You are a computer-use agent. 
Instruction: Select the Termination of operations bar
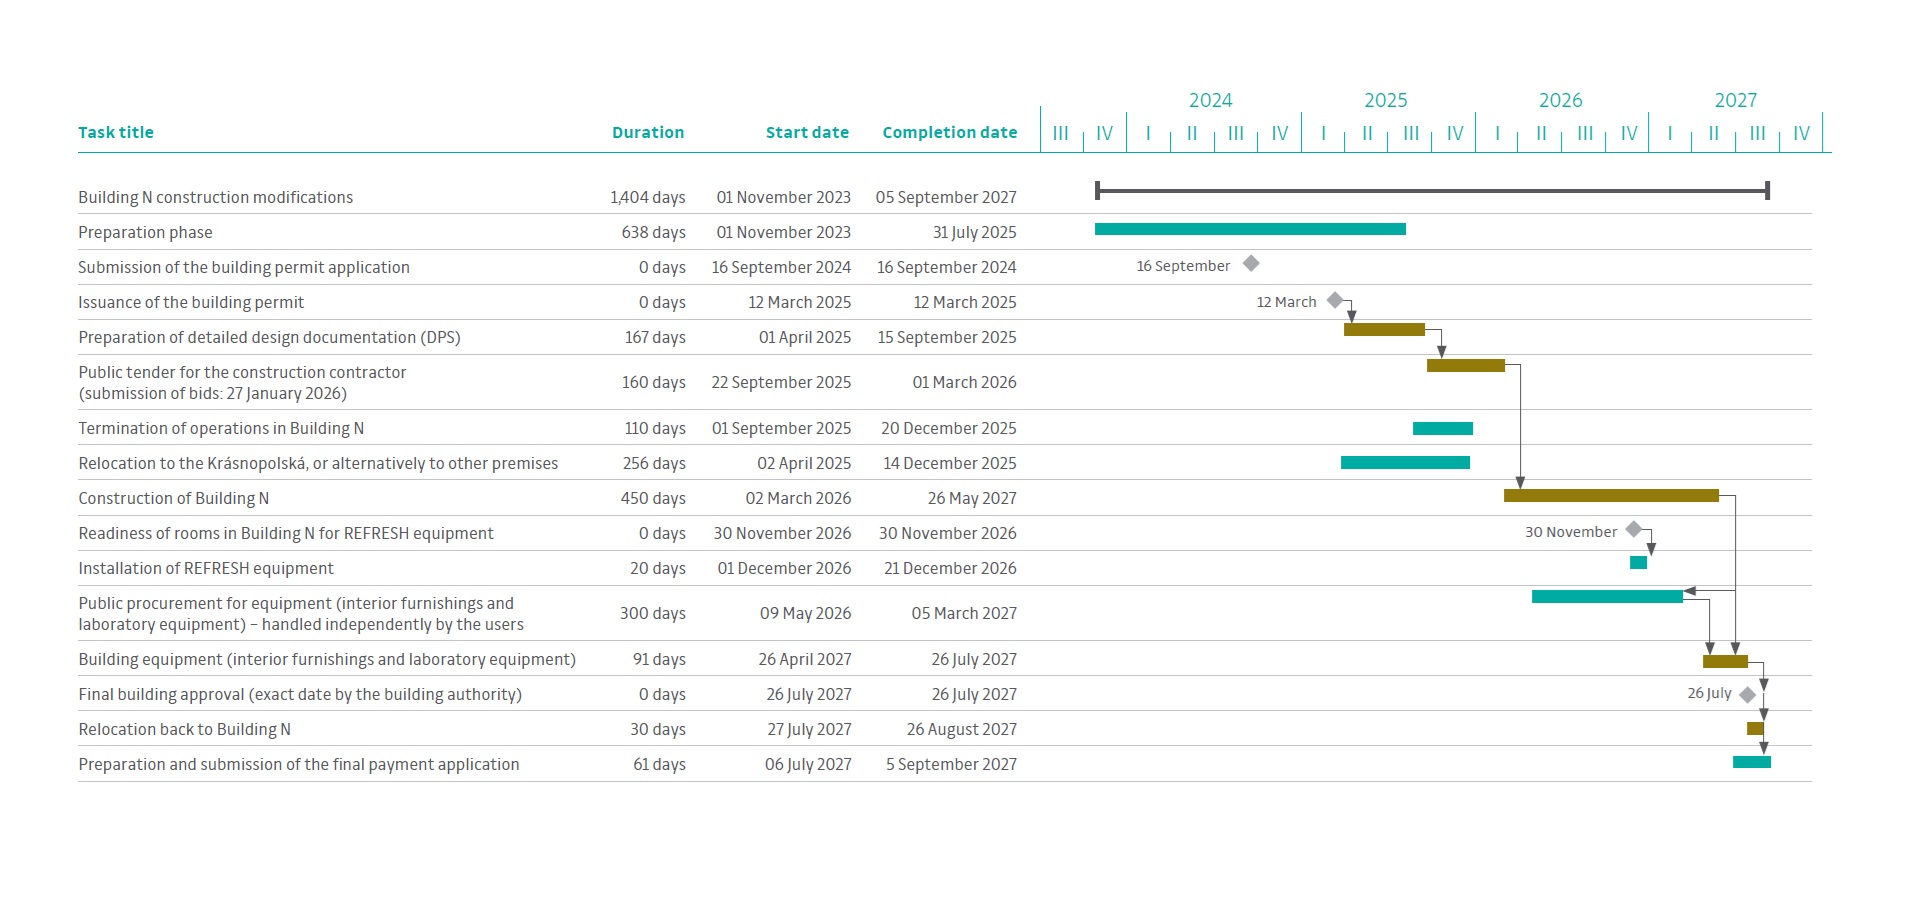(x=1442, y=429)
